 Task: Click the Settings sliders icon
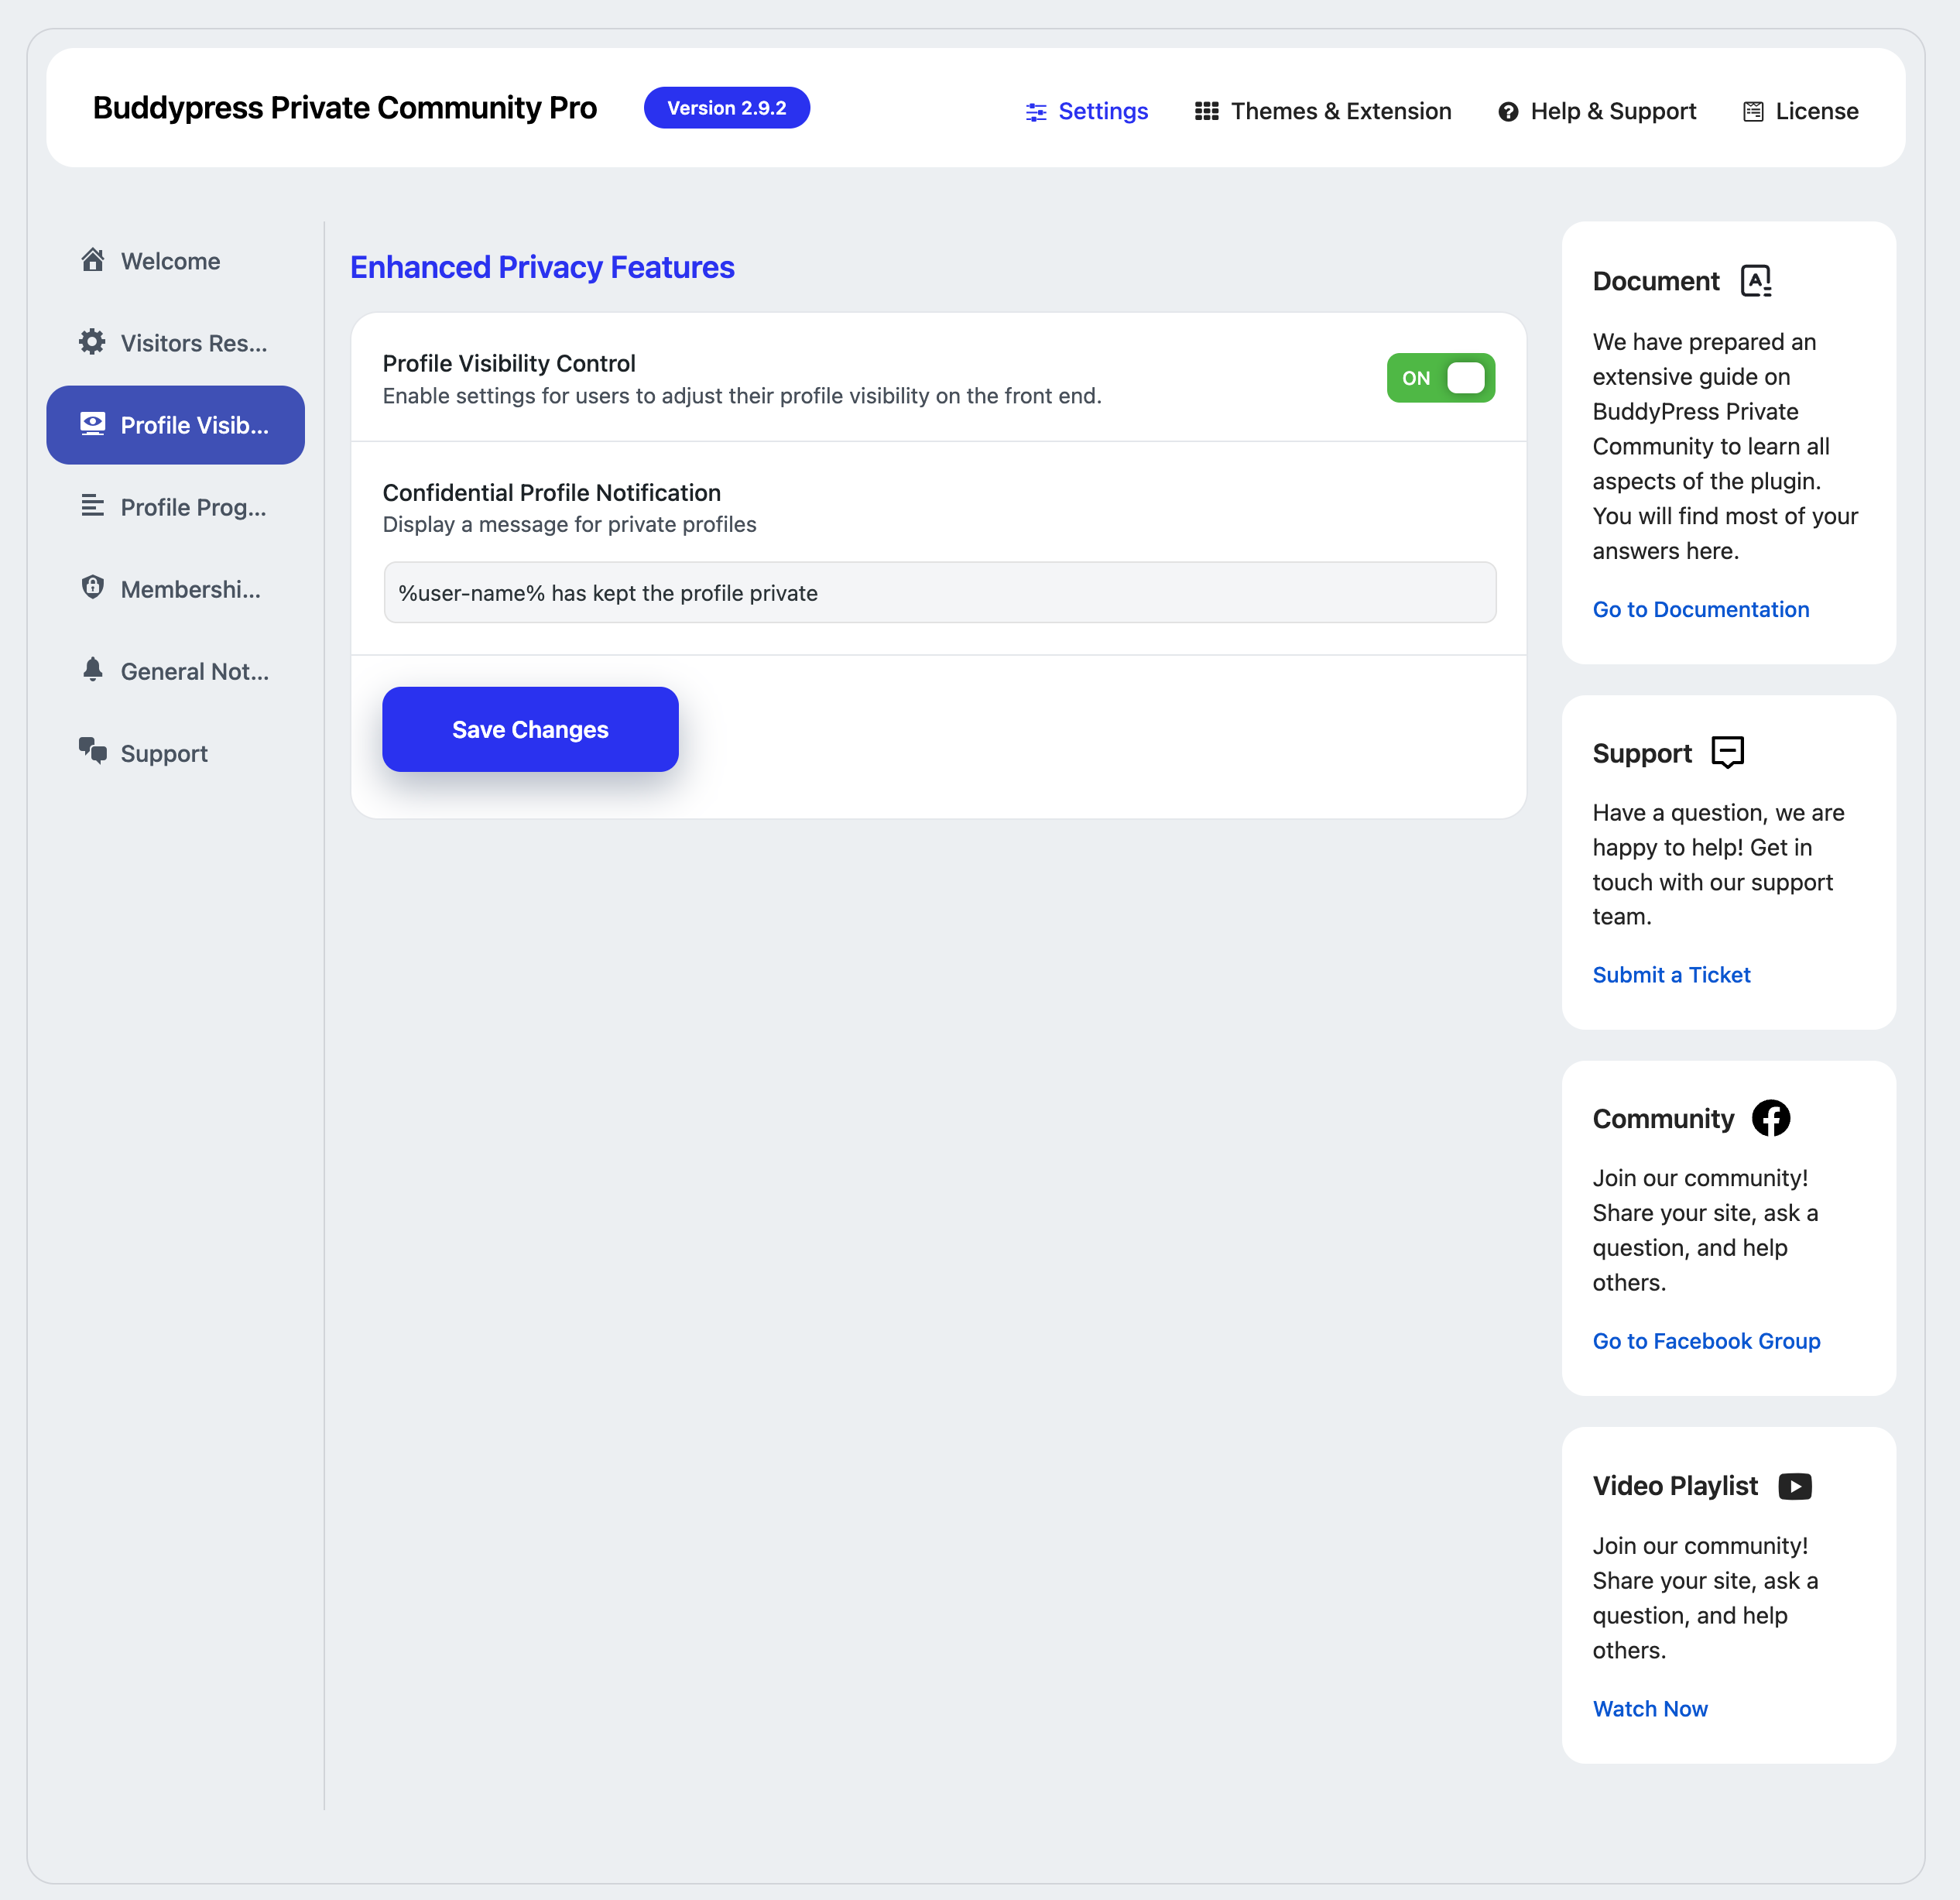coord(1036,112)
